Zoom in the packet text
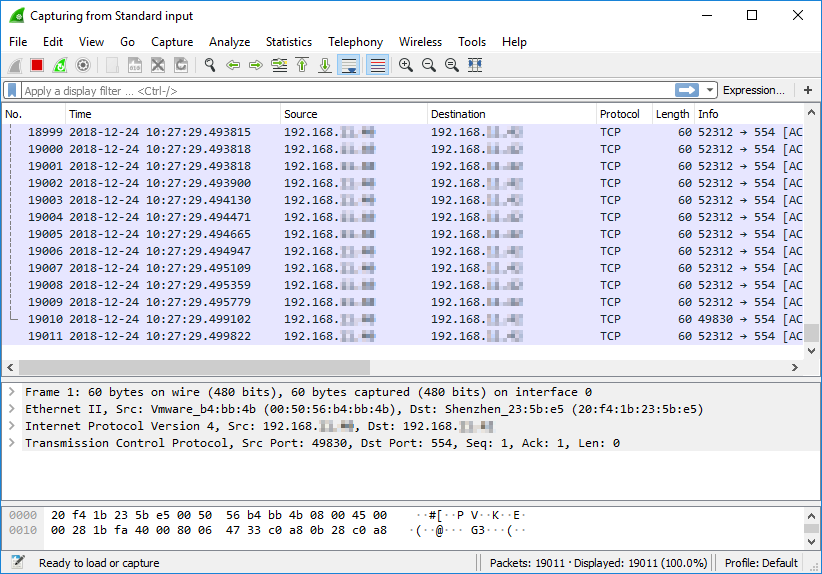 [406, 66]
